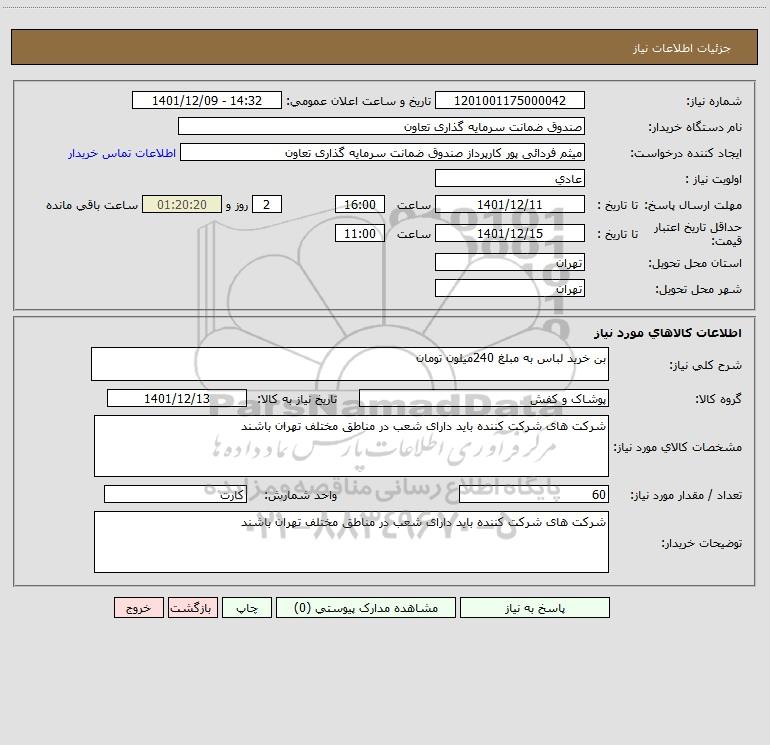Image resolution: width=770 pixels, height=745 pixels.
Task: Click the label نام دستگاه خریدار
Action: [x=695, y=128]
